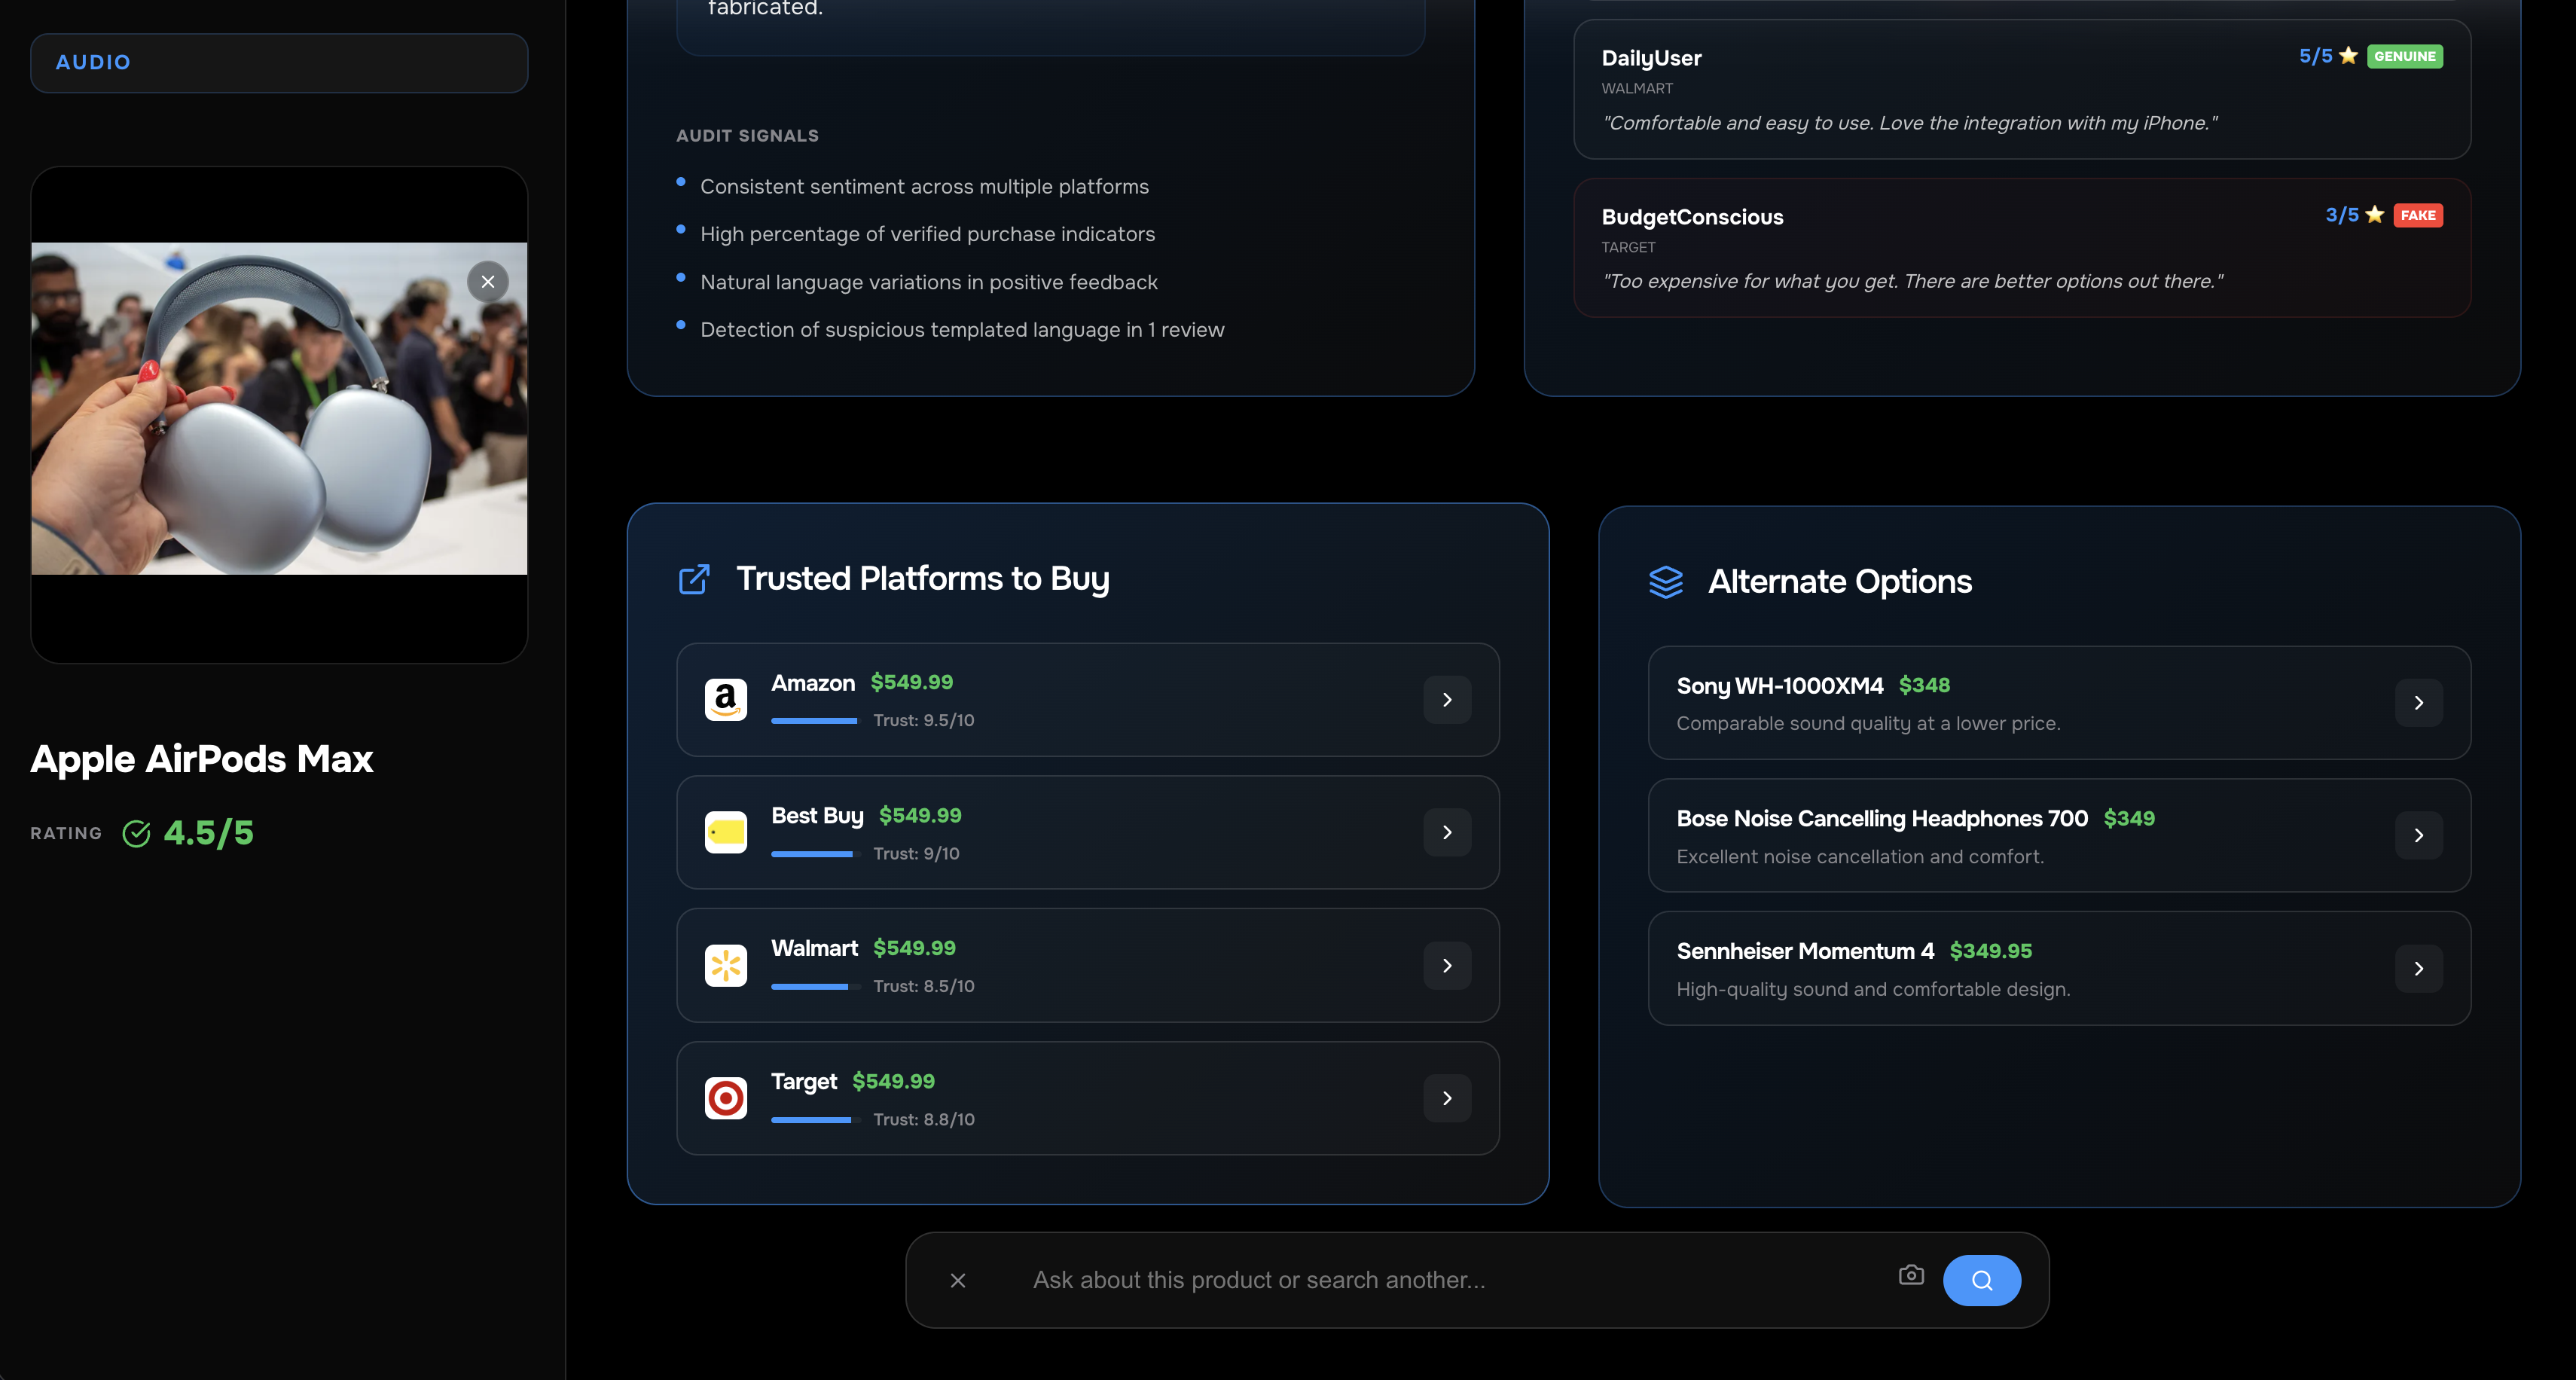Click the Walmart logo icon

click(x=725, y=965)
